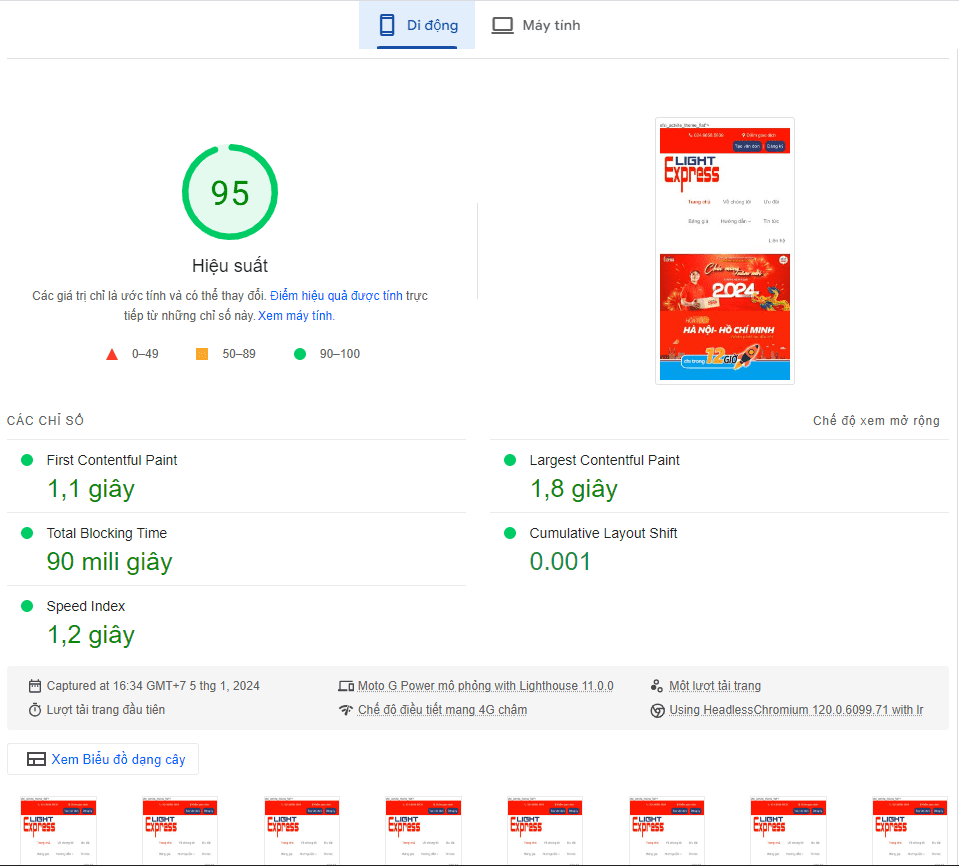Screen dimensions: 959x866
Task: Click Chế độ điều tiết mạng 4G chậm
Action: tap(442, 710)
